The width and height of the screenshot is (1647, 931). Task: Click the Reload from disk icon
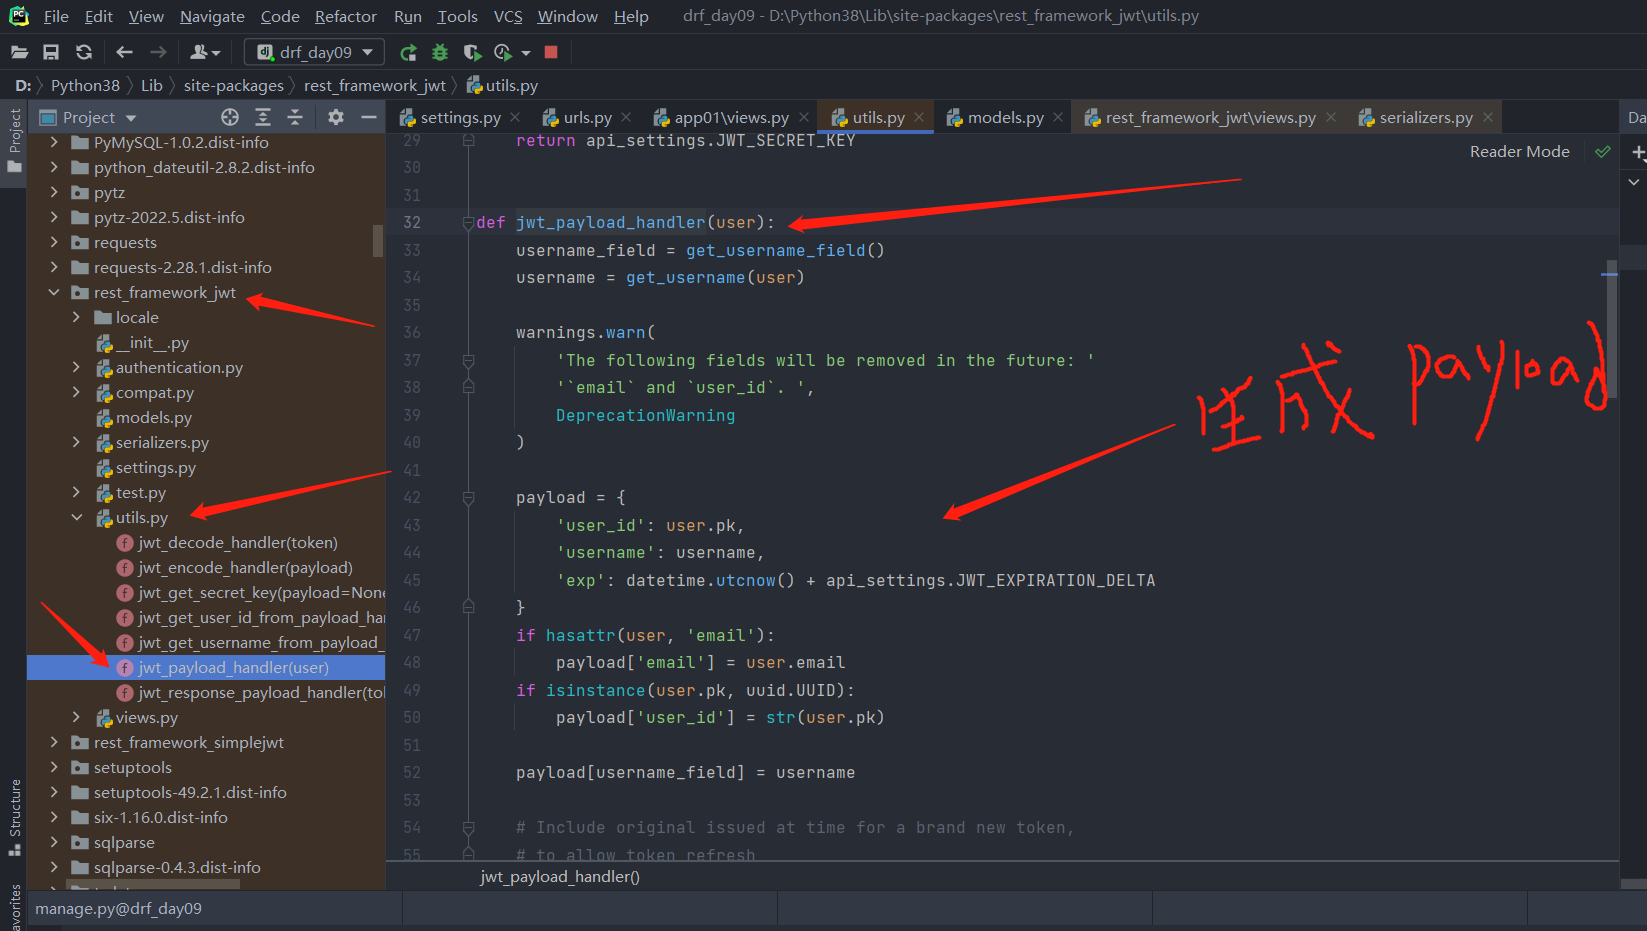tap(84, 52)
